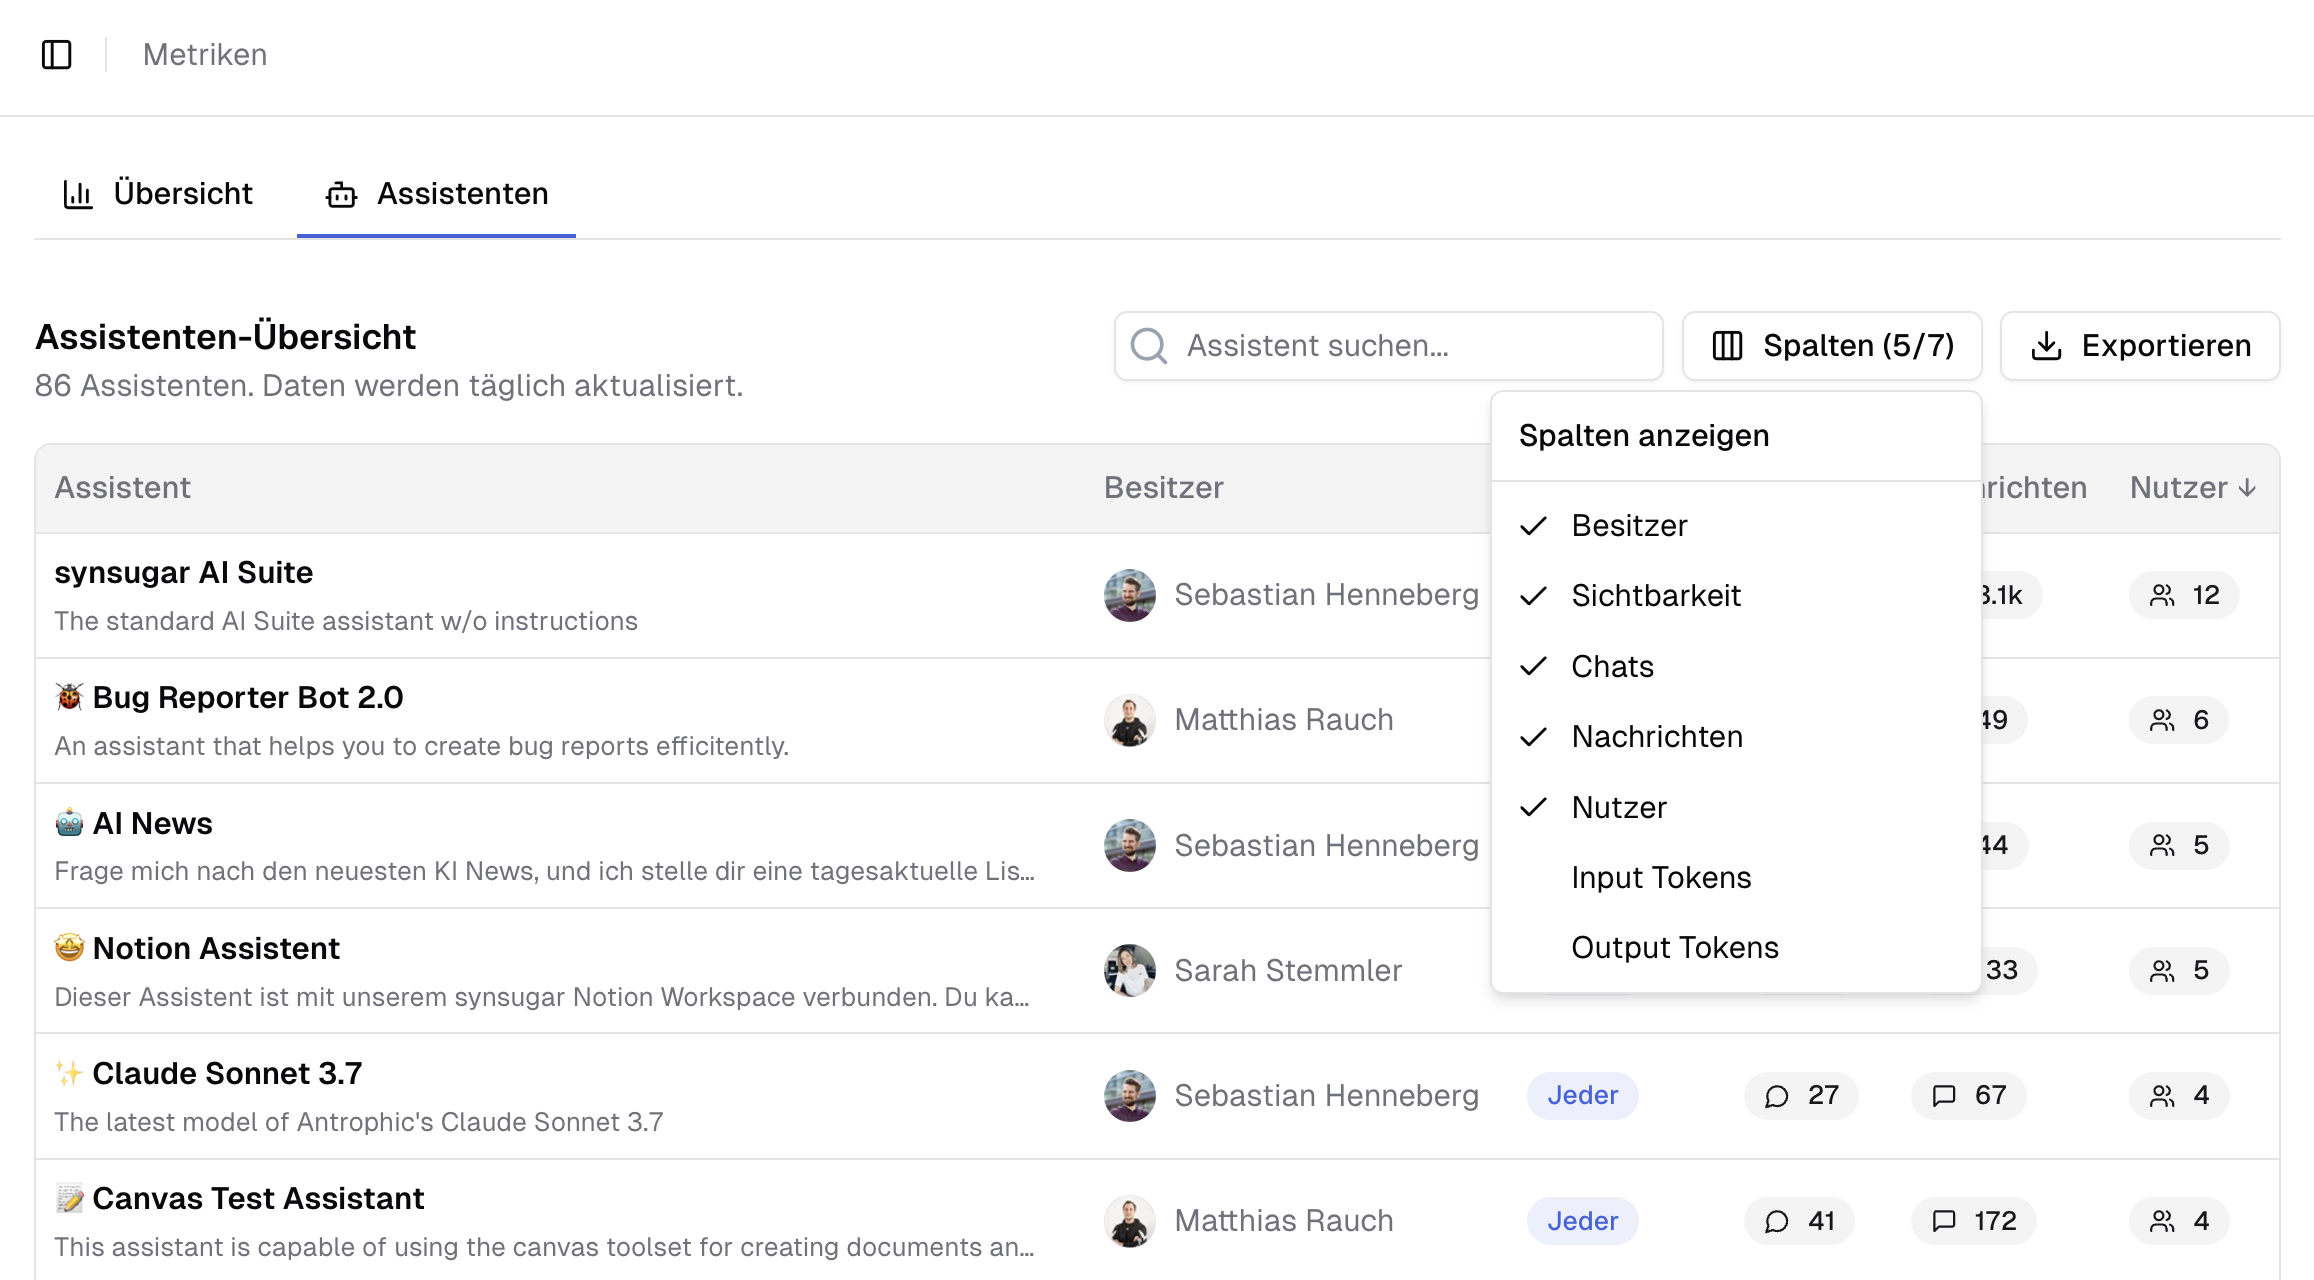Open the Spalten (5/7) dropdown

(x=1831, y=345)
